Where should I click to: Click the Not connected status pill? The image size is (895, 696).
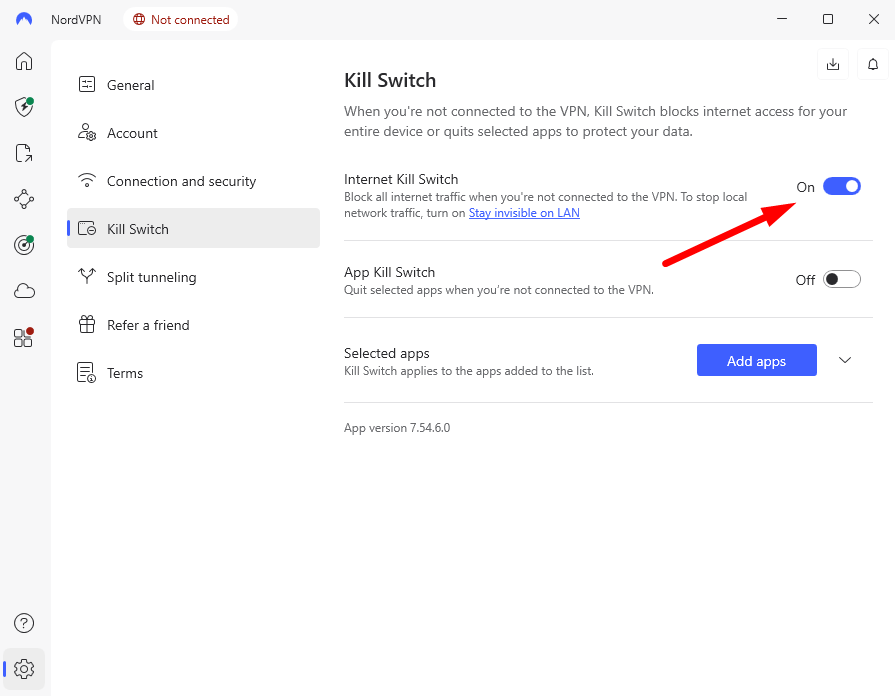180,19
